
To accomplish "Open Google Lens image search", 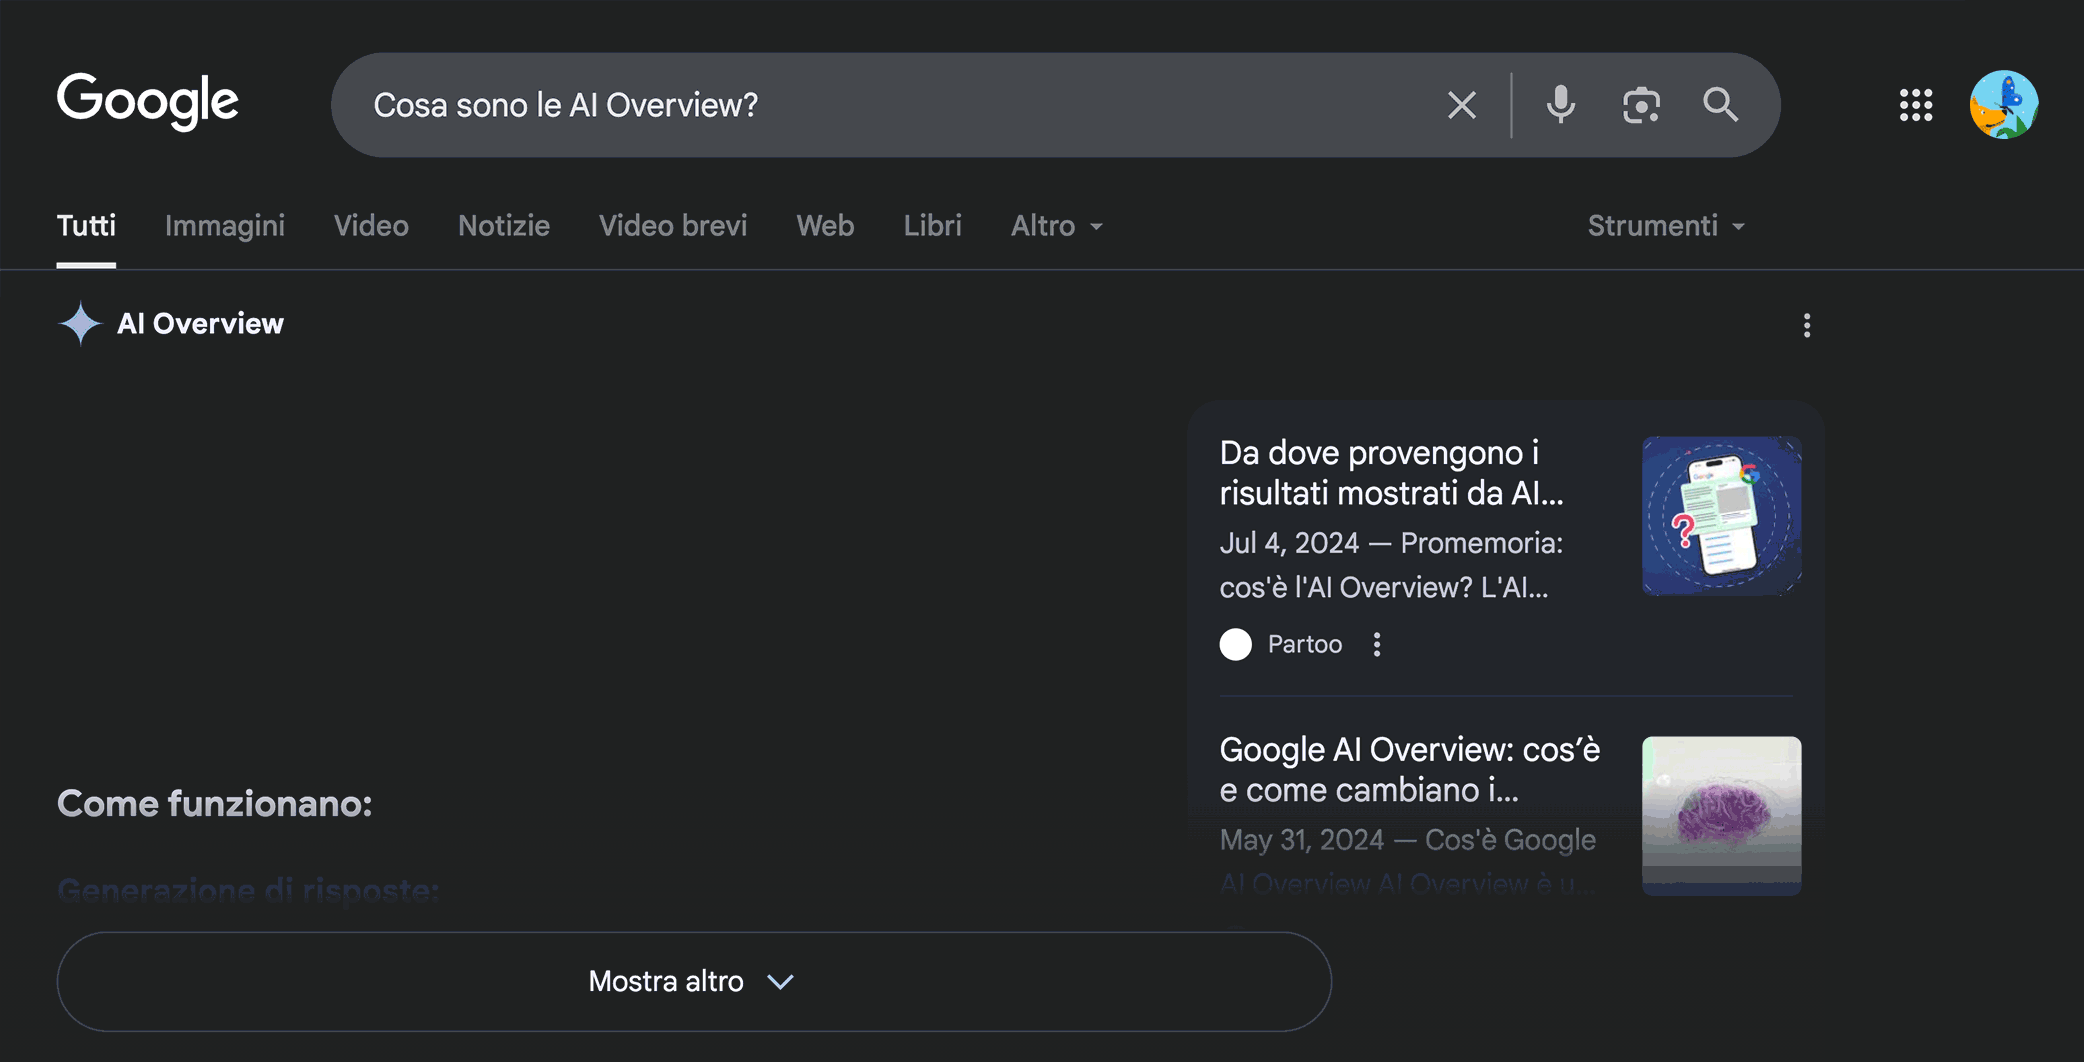I will 1640,105.
